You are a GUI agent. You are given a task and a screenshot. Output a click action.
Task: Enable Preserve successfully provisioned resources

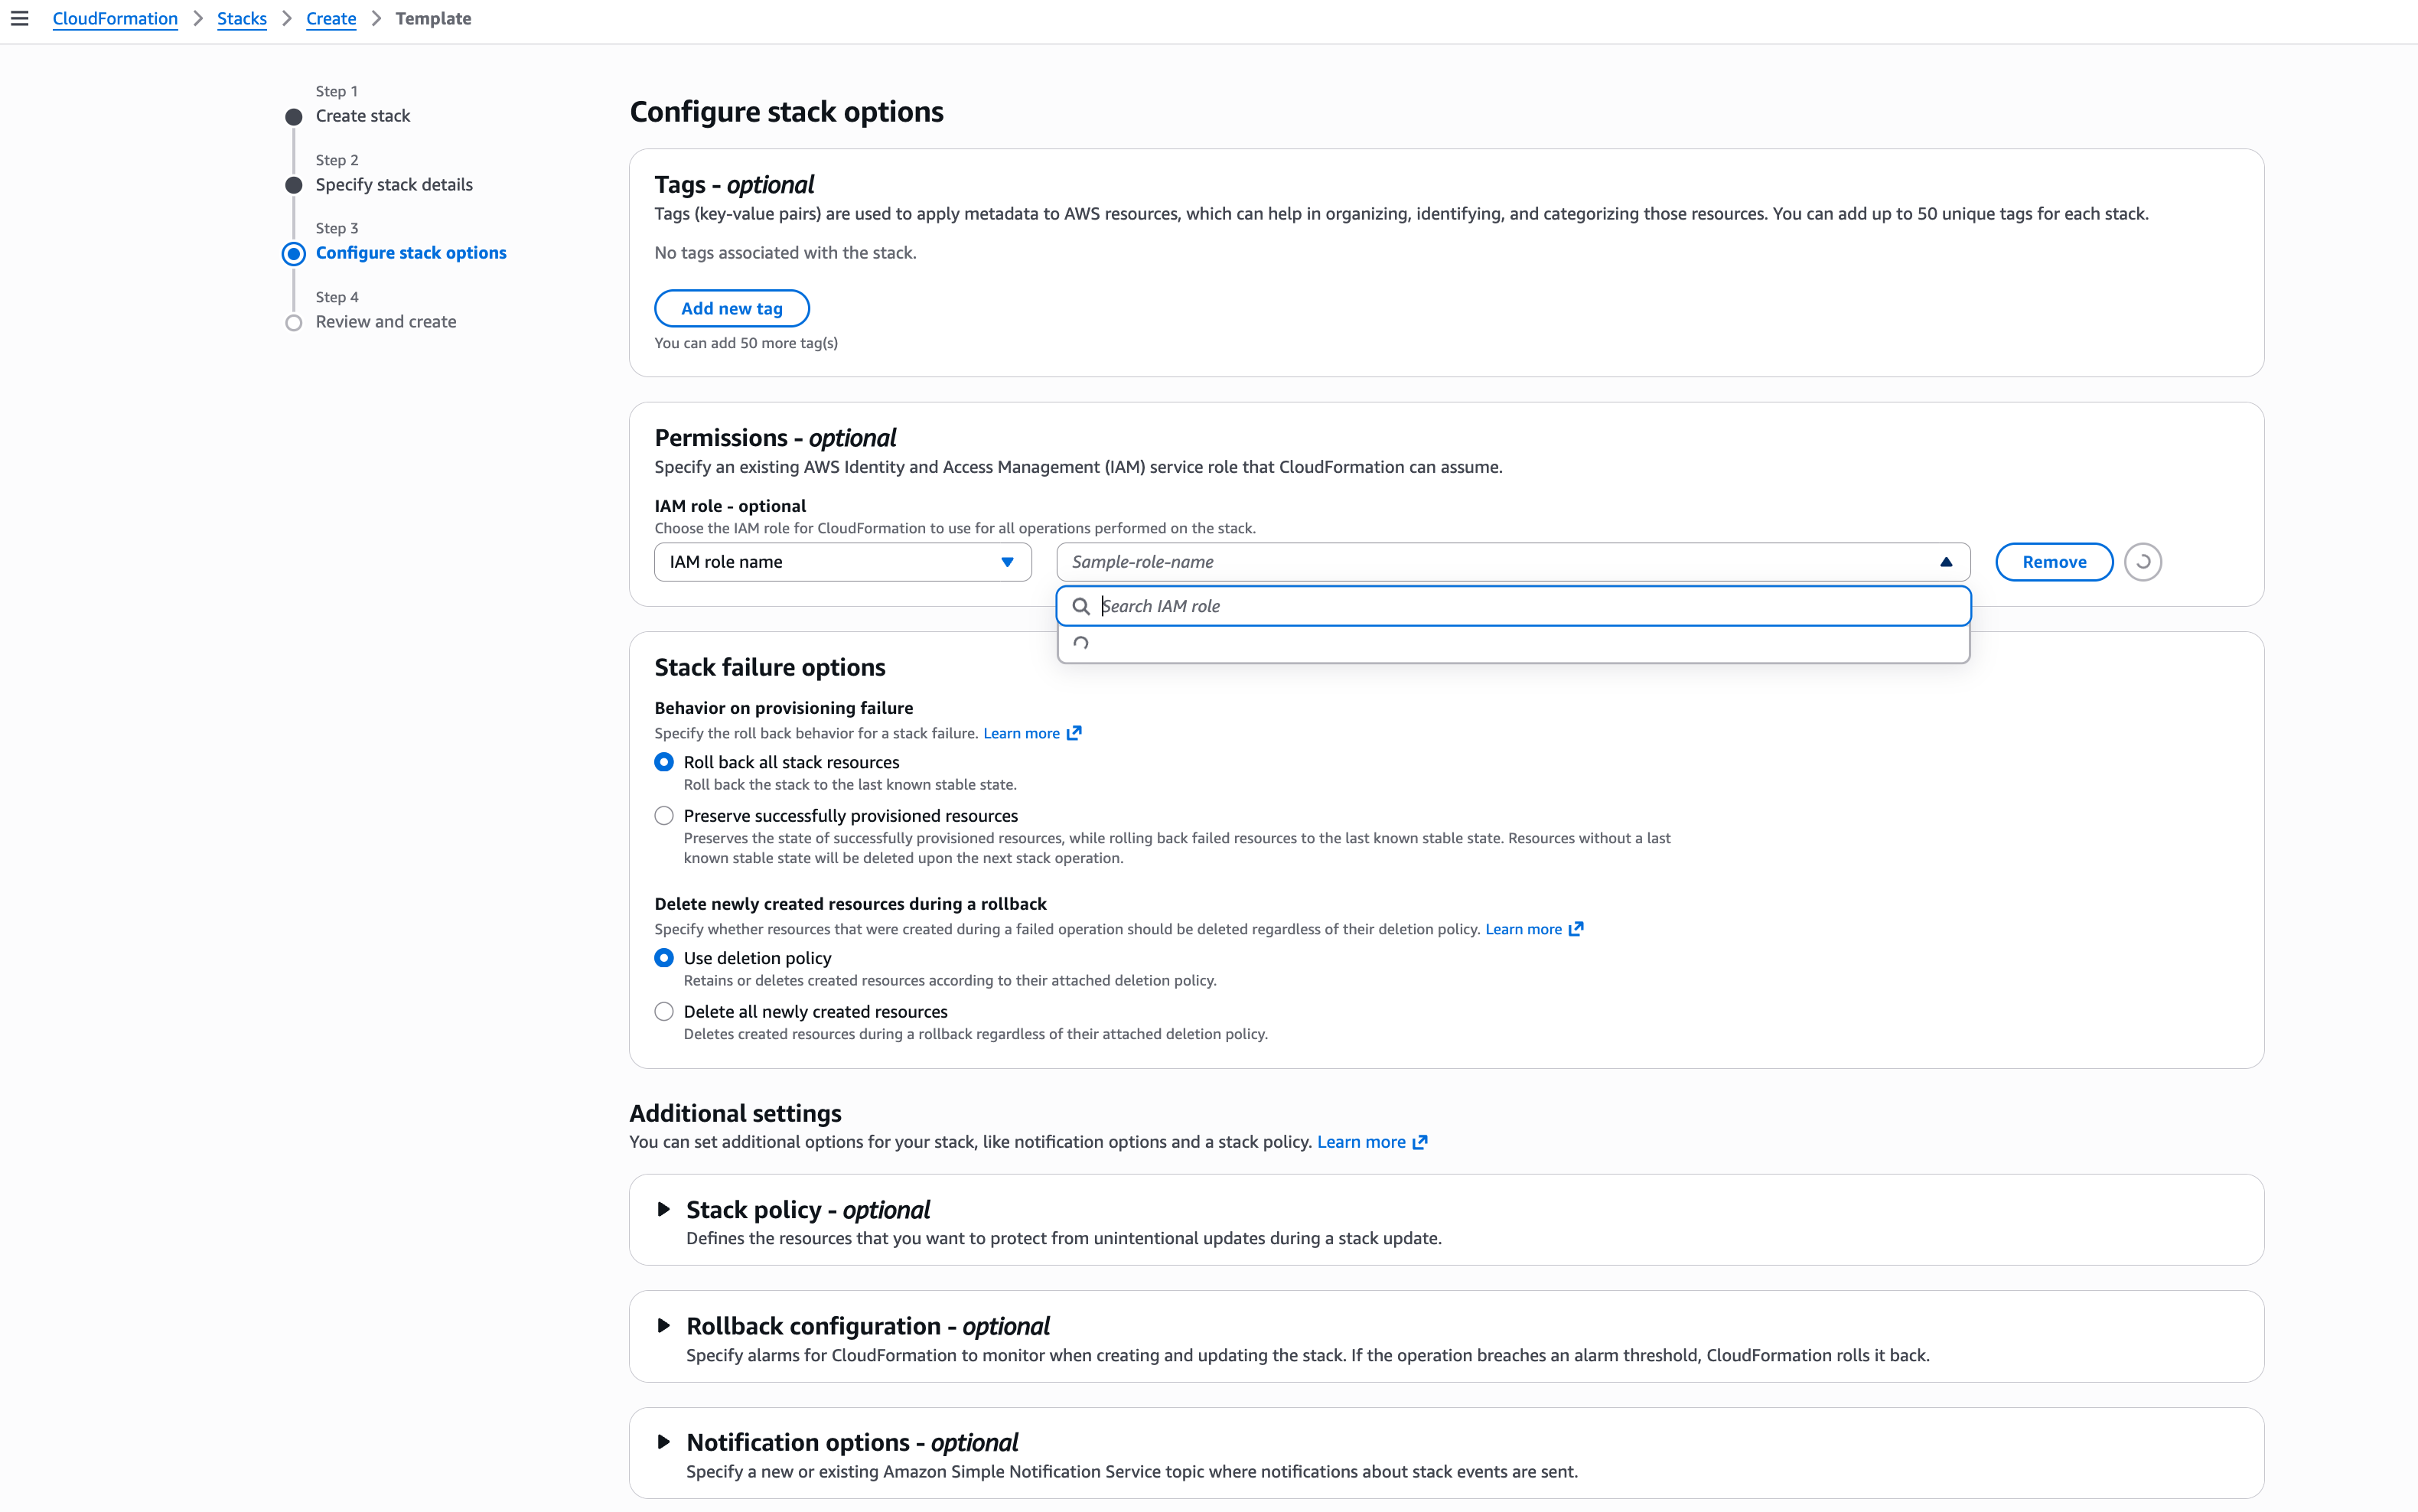pos(664,815)
